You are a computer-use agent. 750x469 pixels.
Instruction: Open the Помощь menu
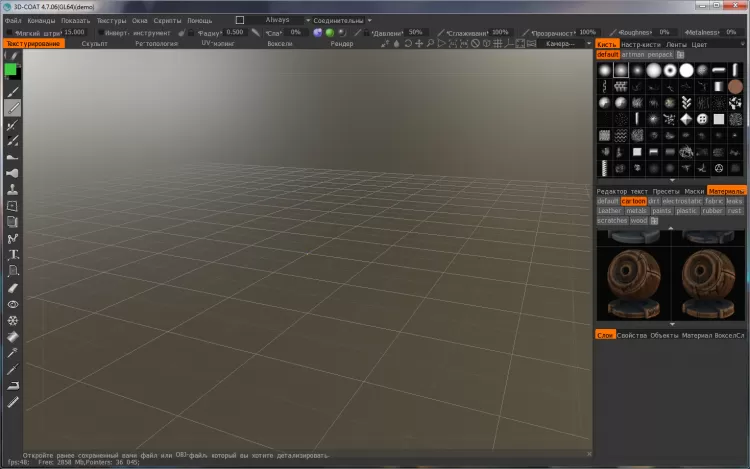coord(199,21)
